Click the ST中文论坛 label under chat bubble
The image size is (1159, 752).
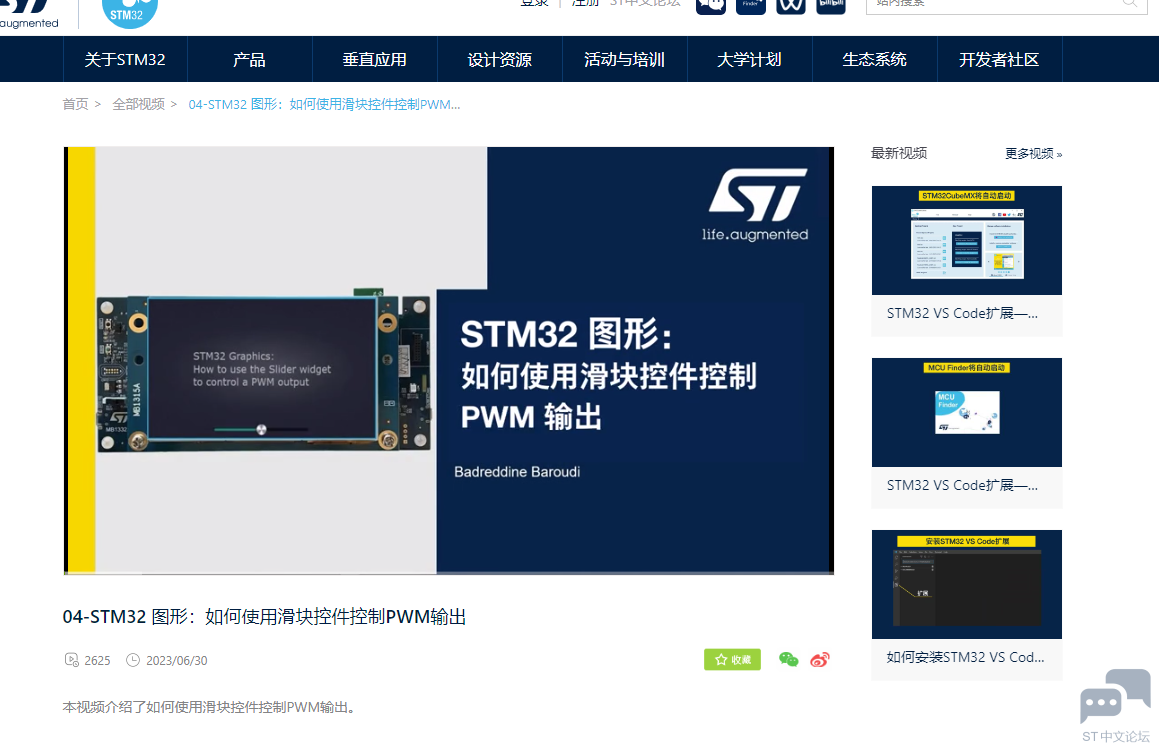coord(1116,736)
